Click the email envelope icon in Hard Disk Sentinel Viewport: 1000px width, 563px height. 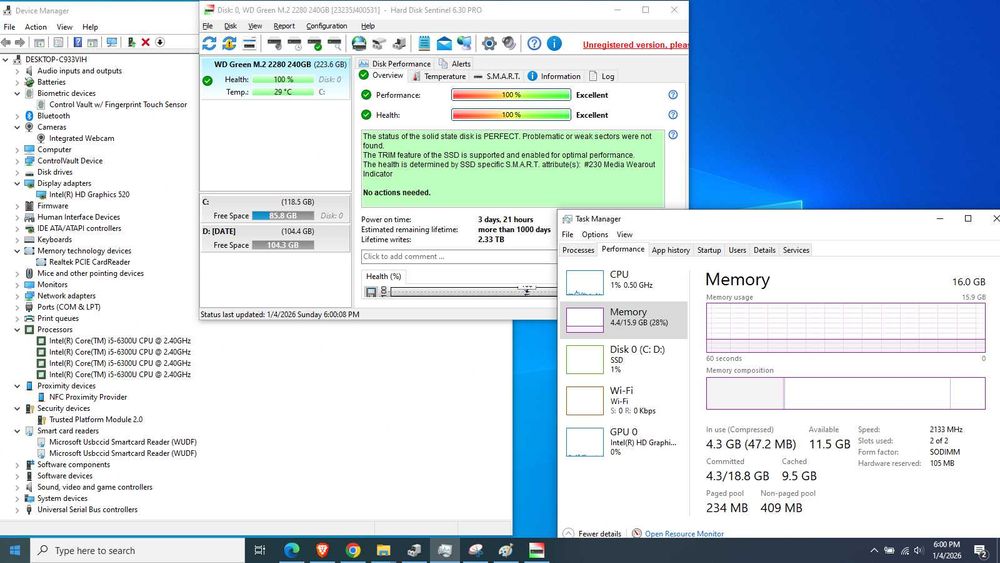[x=444, y=43]
